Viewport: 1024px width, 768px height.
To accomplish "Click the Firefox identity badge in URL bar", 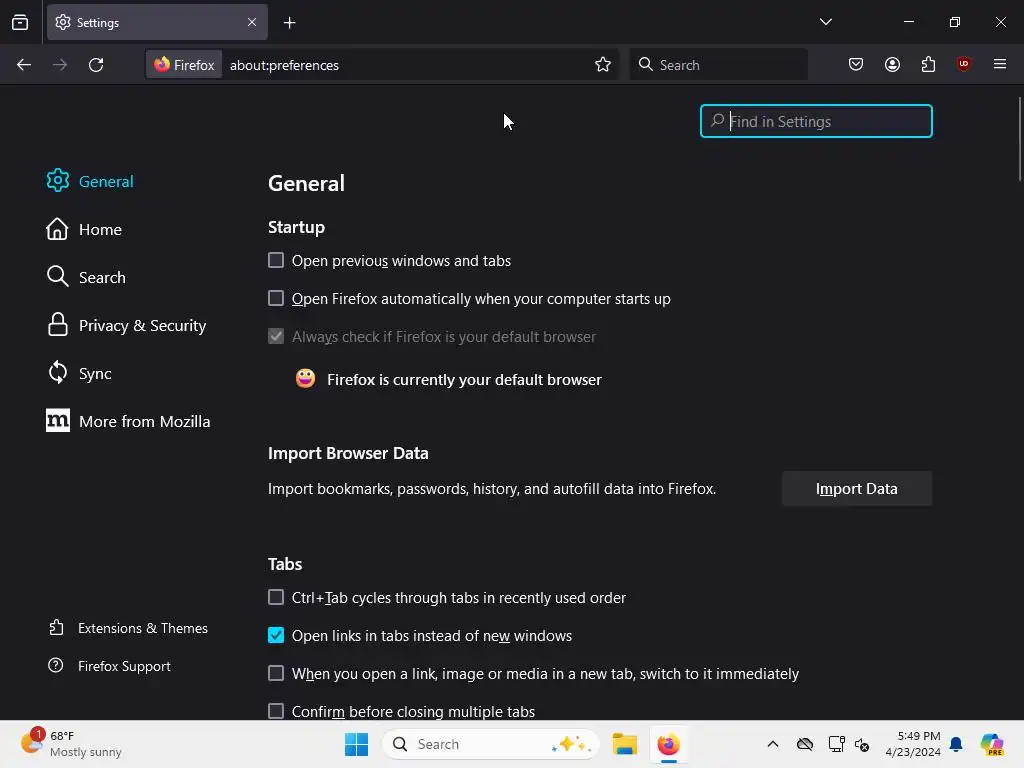I will 184,65.
